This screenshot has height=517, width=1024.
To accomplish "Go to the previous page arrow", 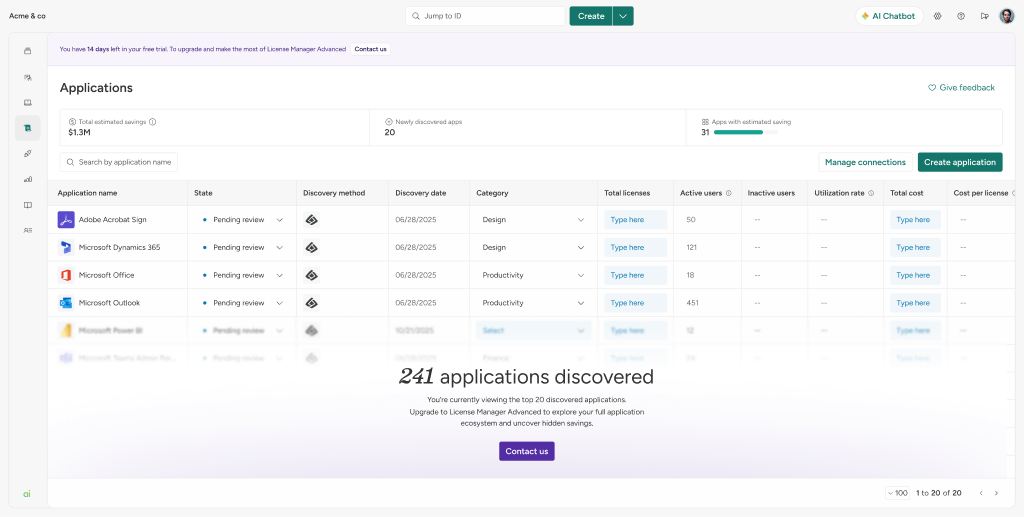I will (981, 494).
